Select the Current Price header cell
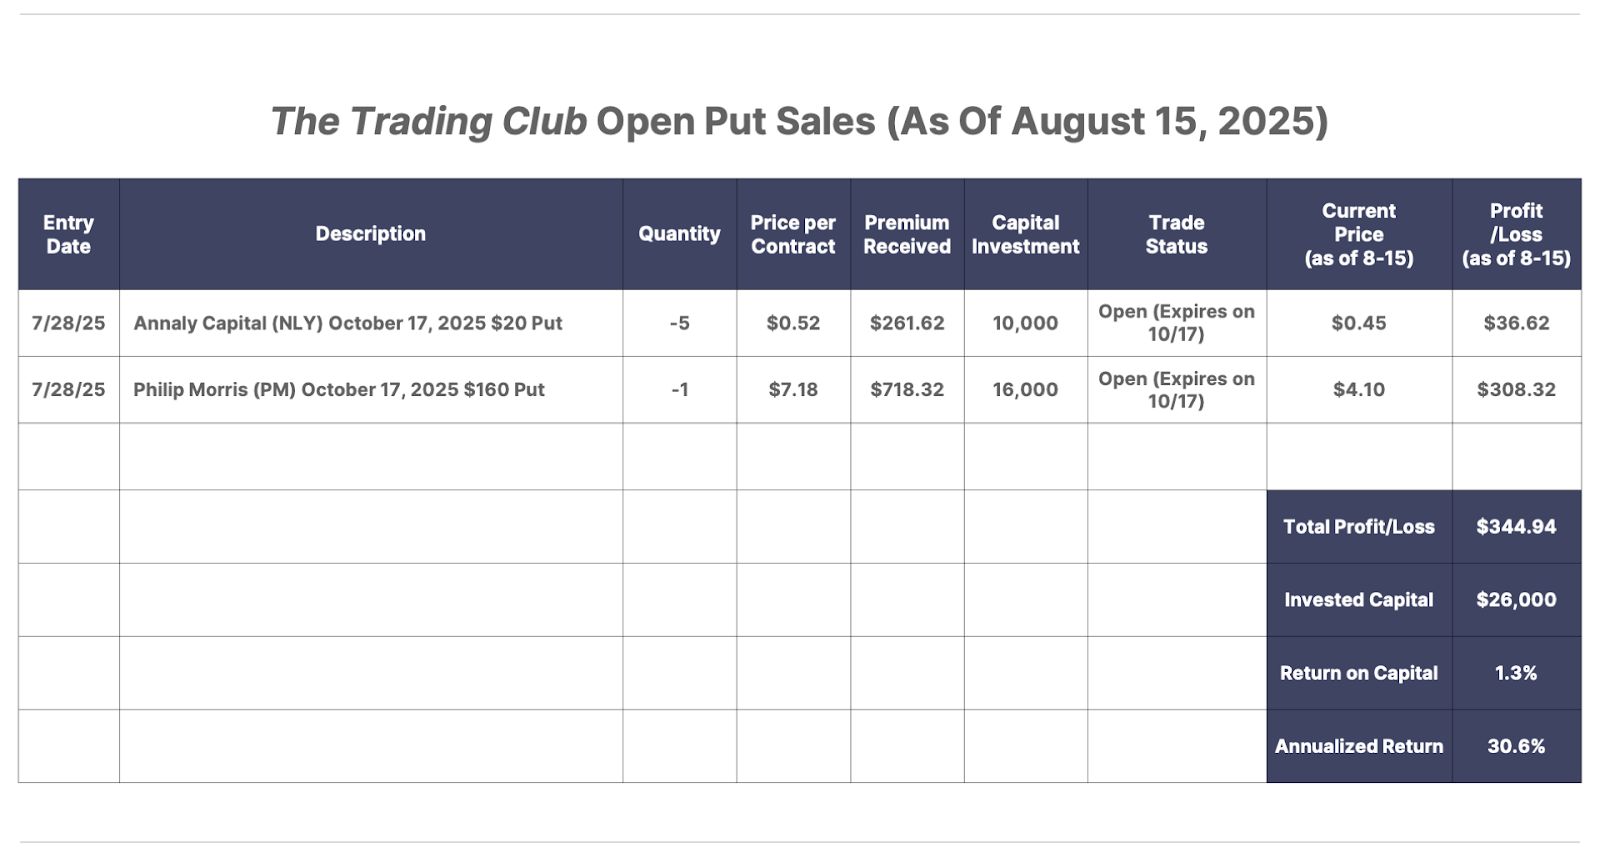 [1359, 234]
